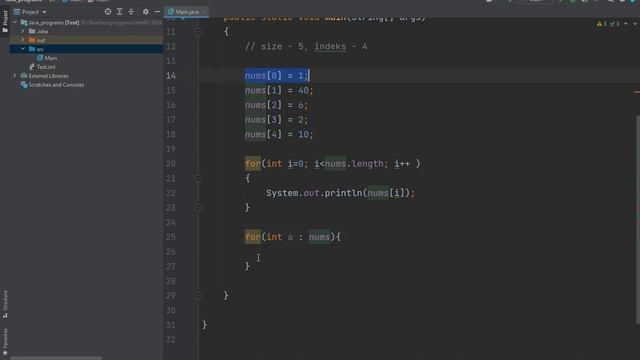
Task: Click the selected 'nums[0] = 1;' line
Action: (277, 76)
